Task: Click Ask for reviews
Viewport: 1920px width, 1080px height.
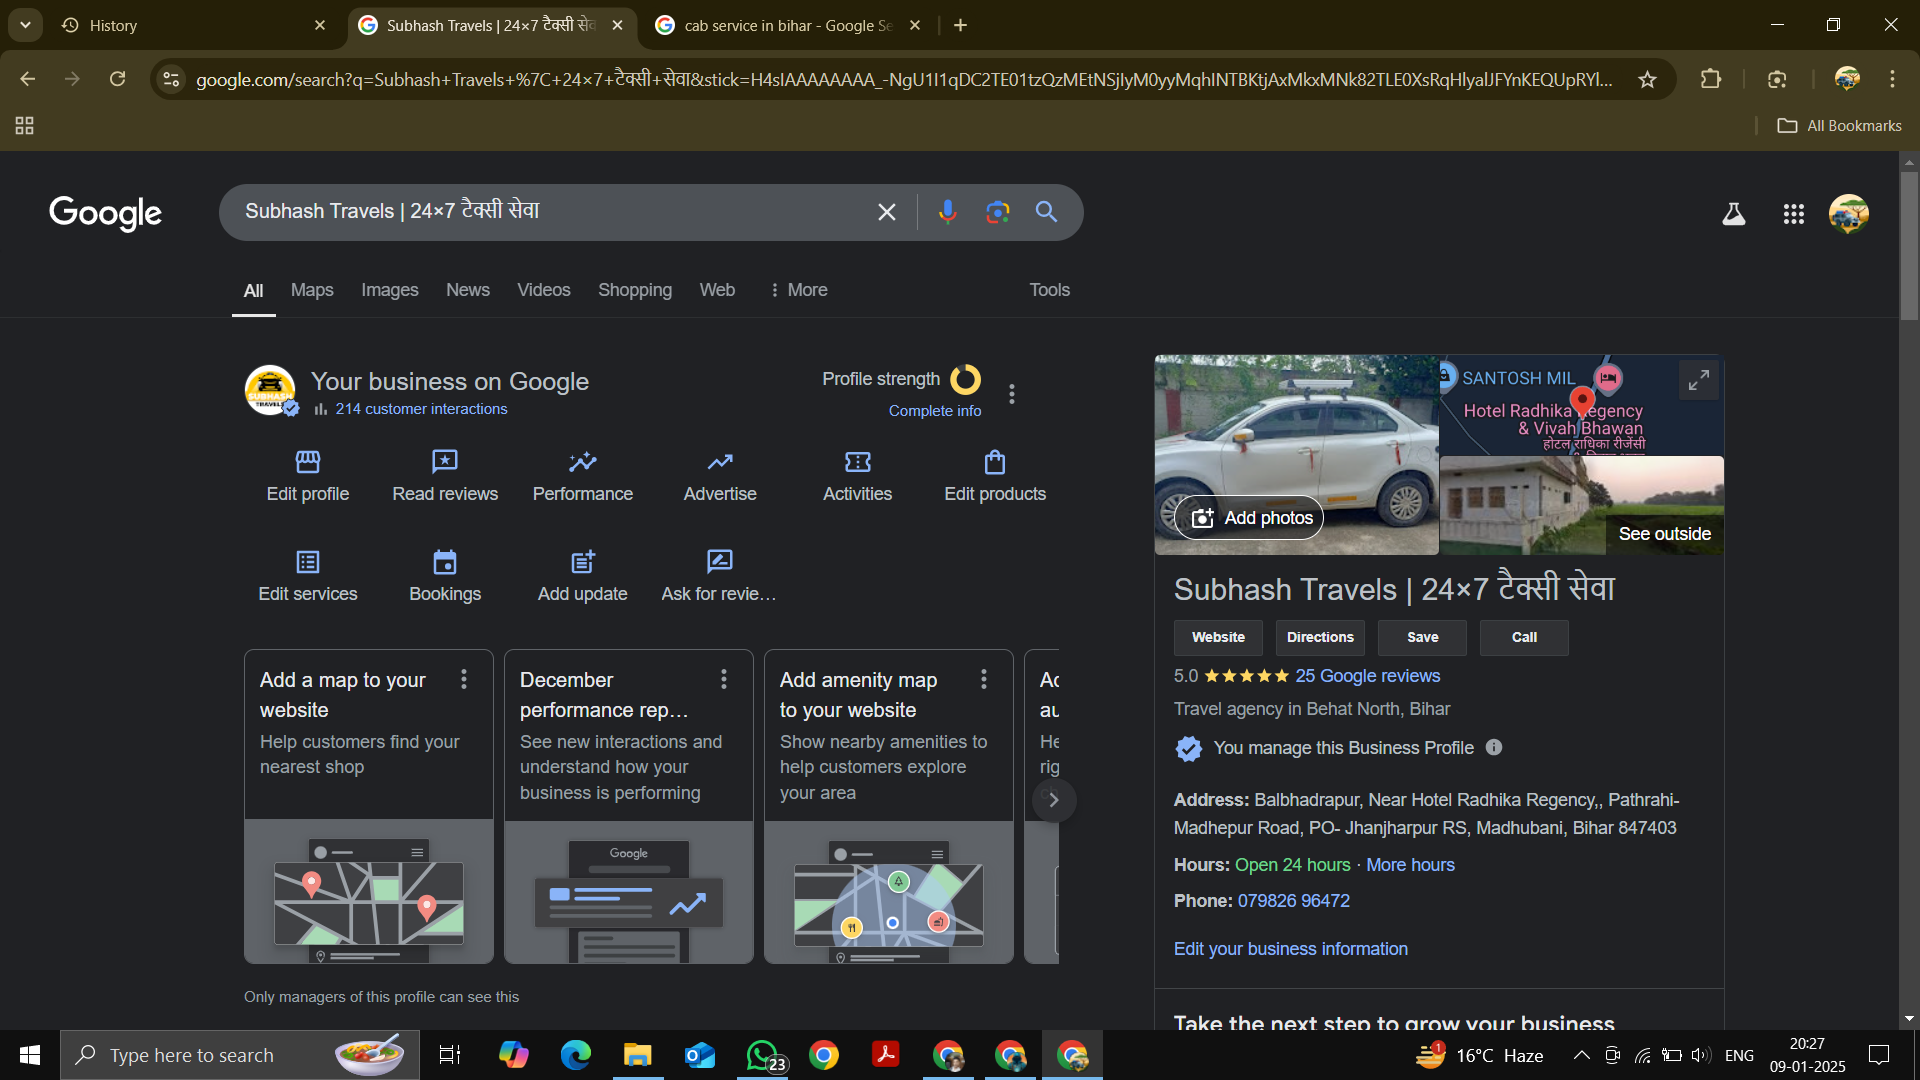Action: [719, 576]
